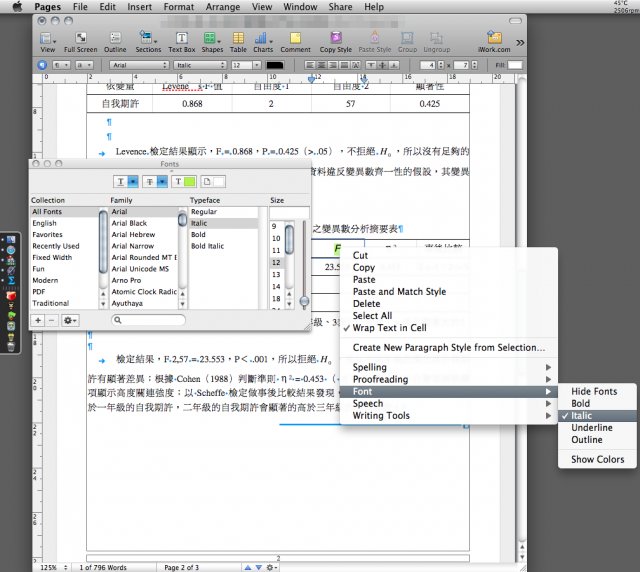Open Text Underline popup in Fonts panel
This screenshot has width=640, height=572.
(126, 182)
